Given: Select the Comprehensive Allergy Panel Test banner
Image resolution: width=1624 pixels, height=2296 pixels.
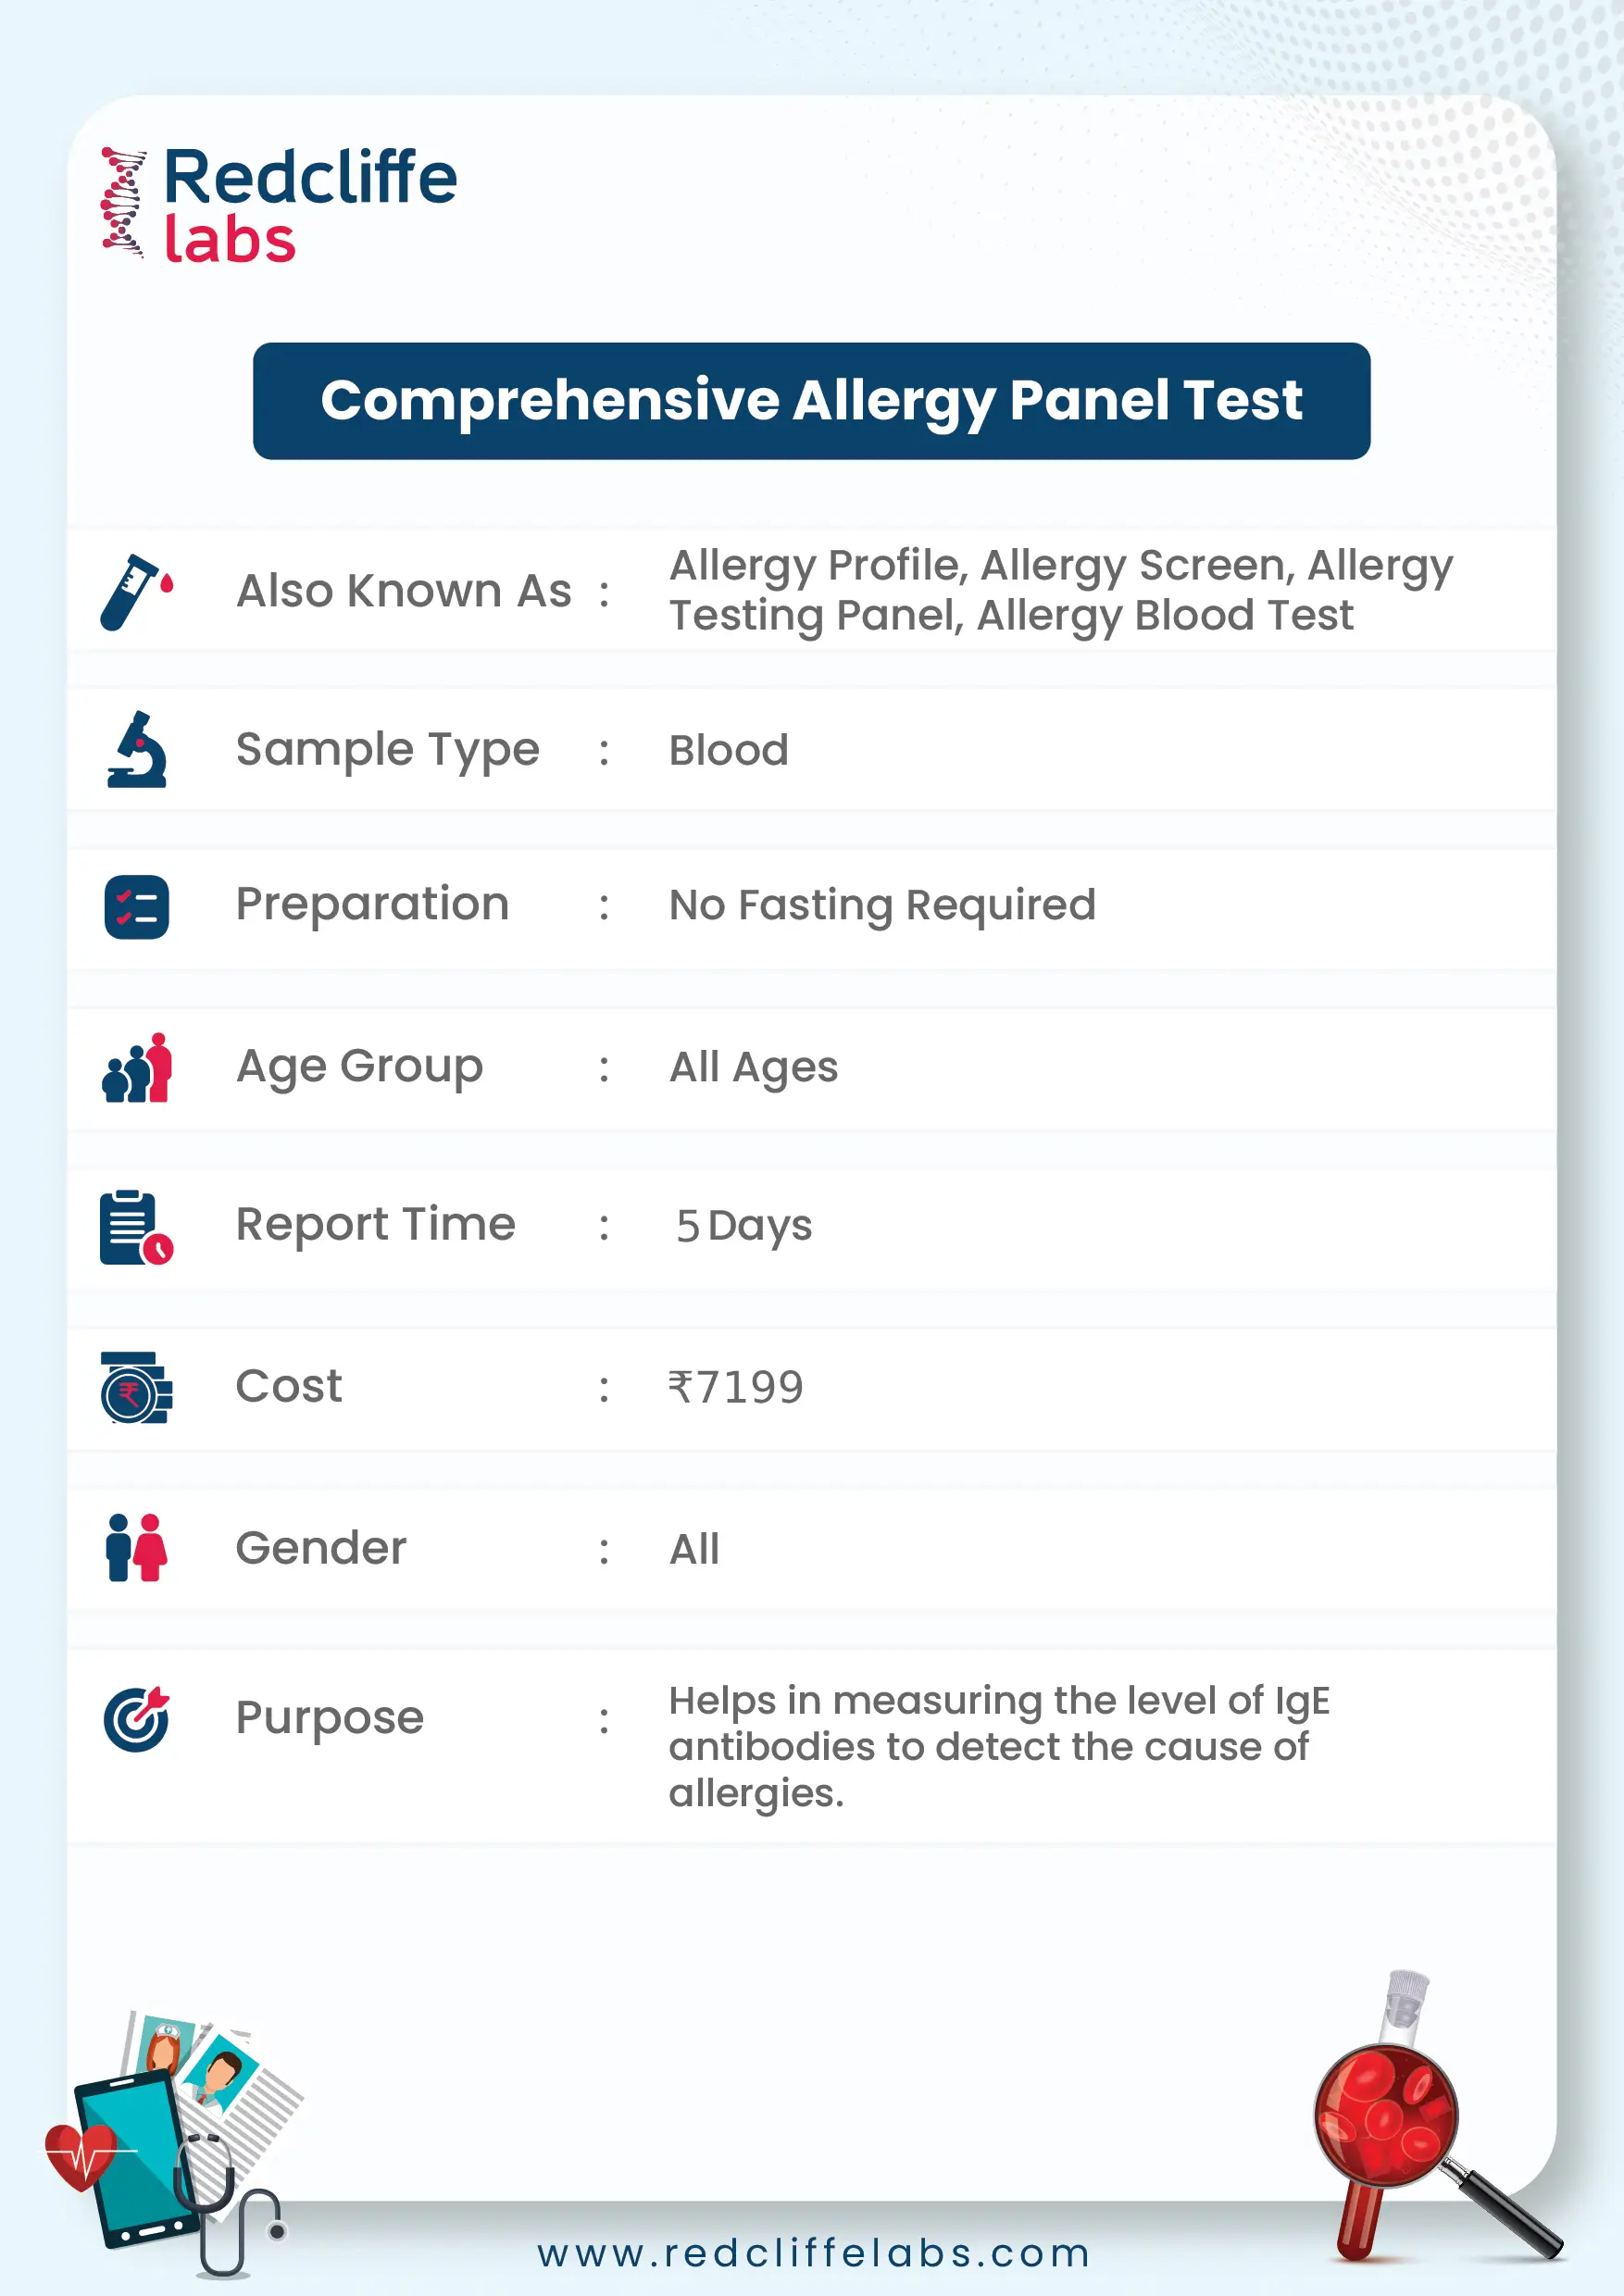Looking at the screenshot, I should click(811, 401).
